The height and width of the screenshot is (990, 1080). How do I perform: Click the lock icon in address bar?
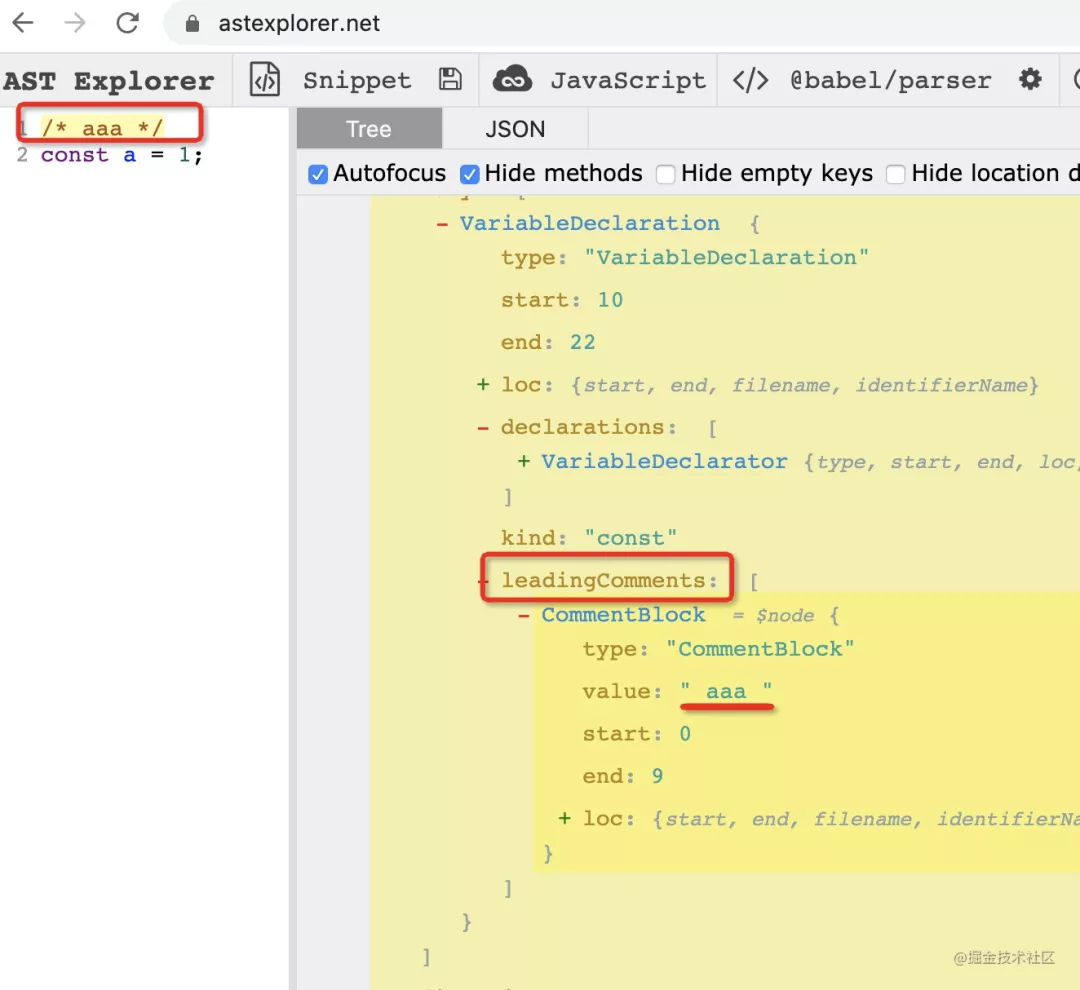(193, 23)
